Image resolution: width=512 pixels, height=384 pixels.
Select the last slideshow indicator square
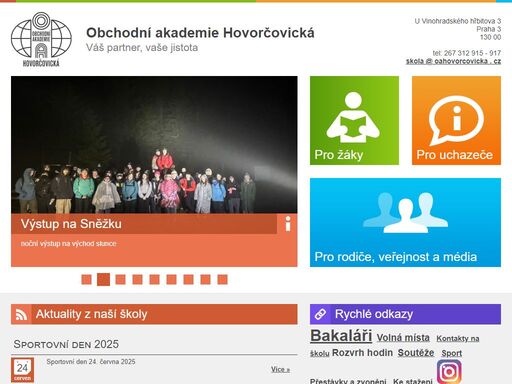[x=222, y=279]
